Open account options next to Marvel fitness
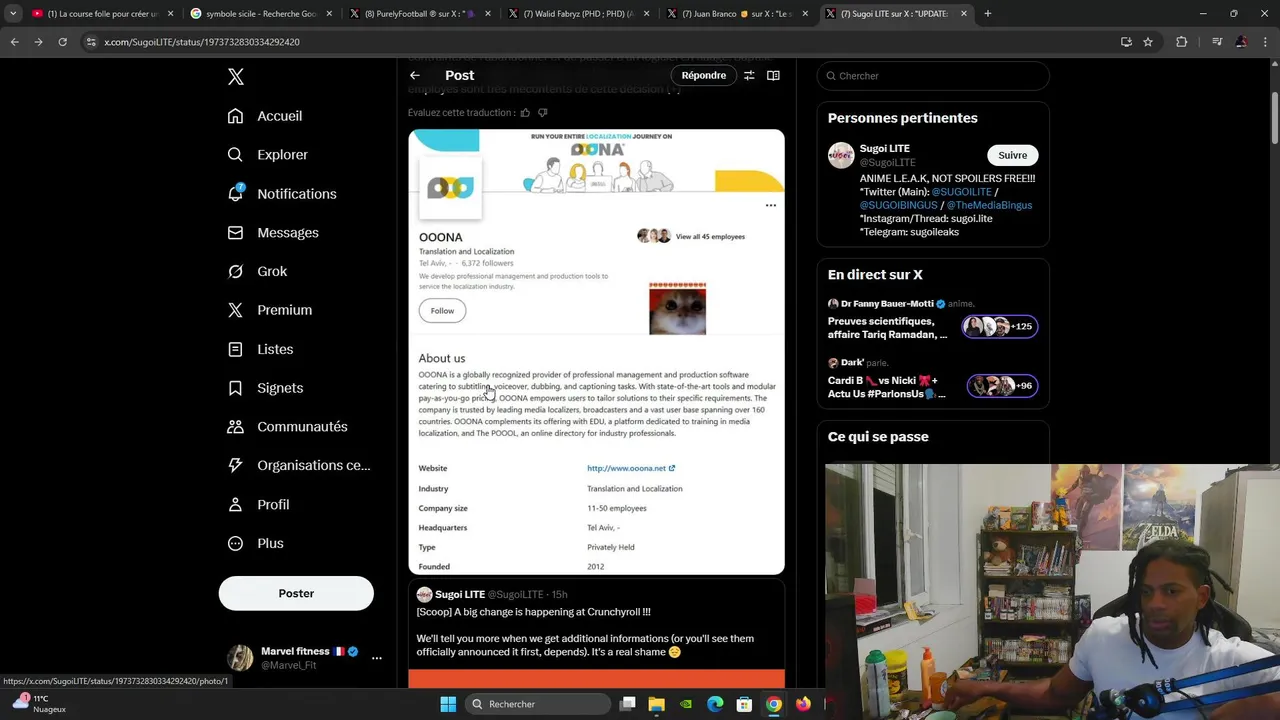This screenshot has height=720, width=1280. (x=377, y=658)
